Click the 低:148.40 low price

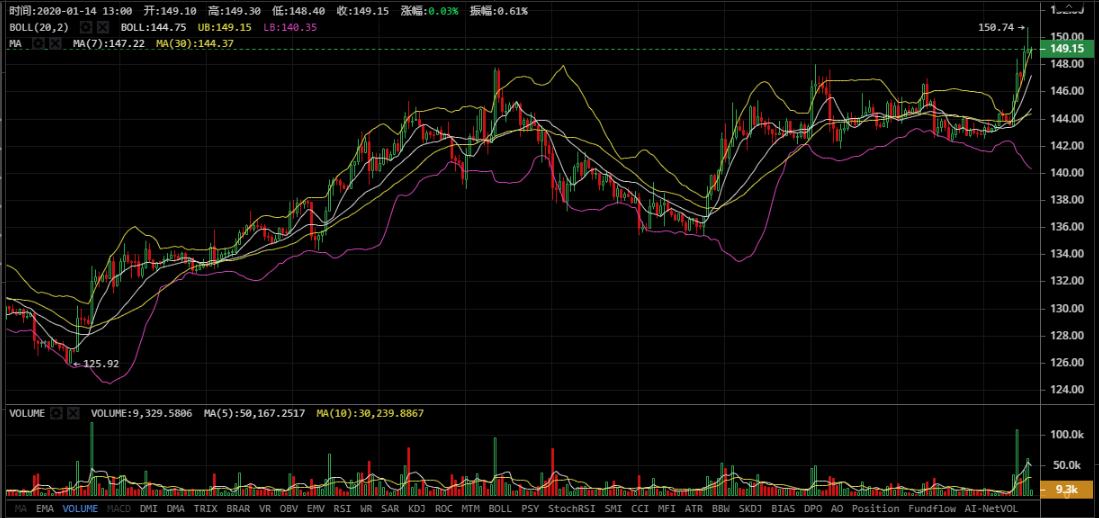point(298,11)
